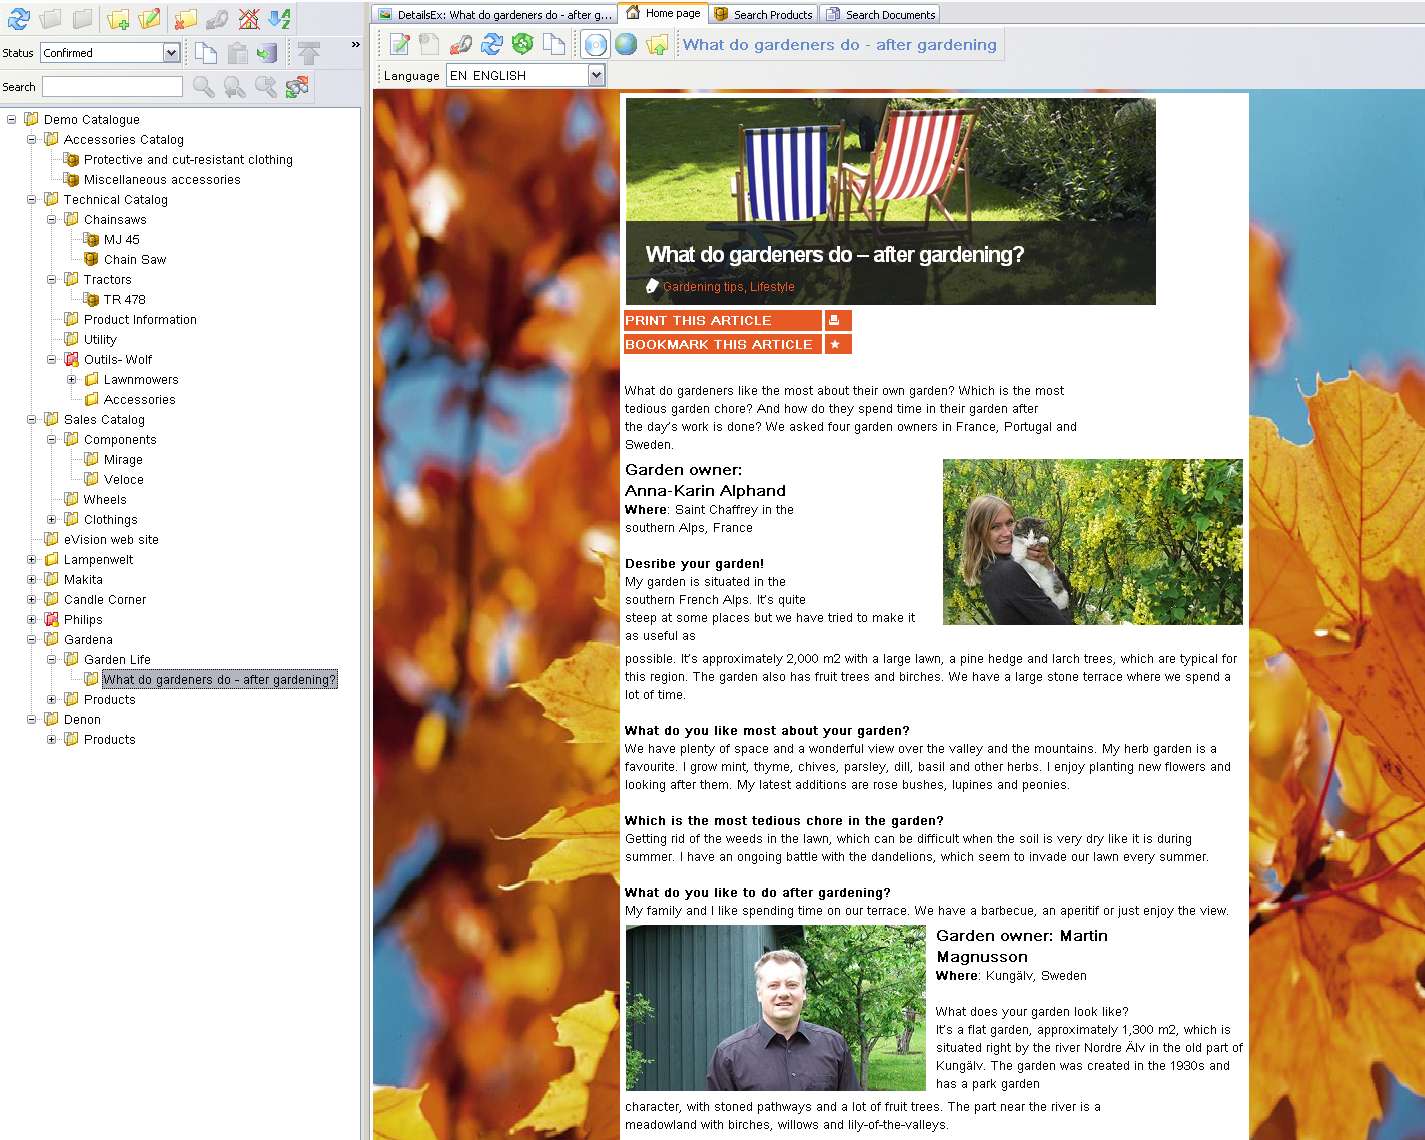Expand the Lampenwelt catalogue node
The width and height of the screenshot is (1425, 1140).
[x=32, y=560]
